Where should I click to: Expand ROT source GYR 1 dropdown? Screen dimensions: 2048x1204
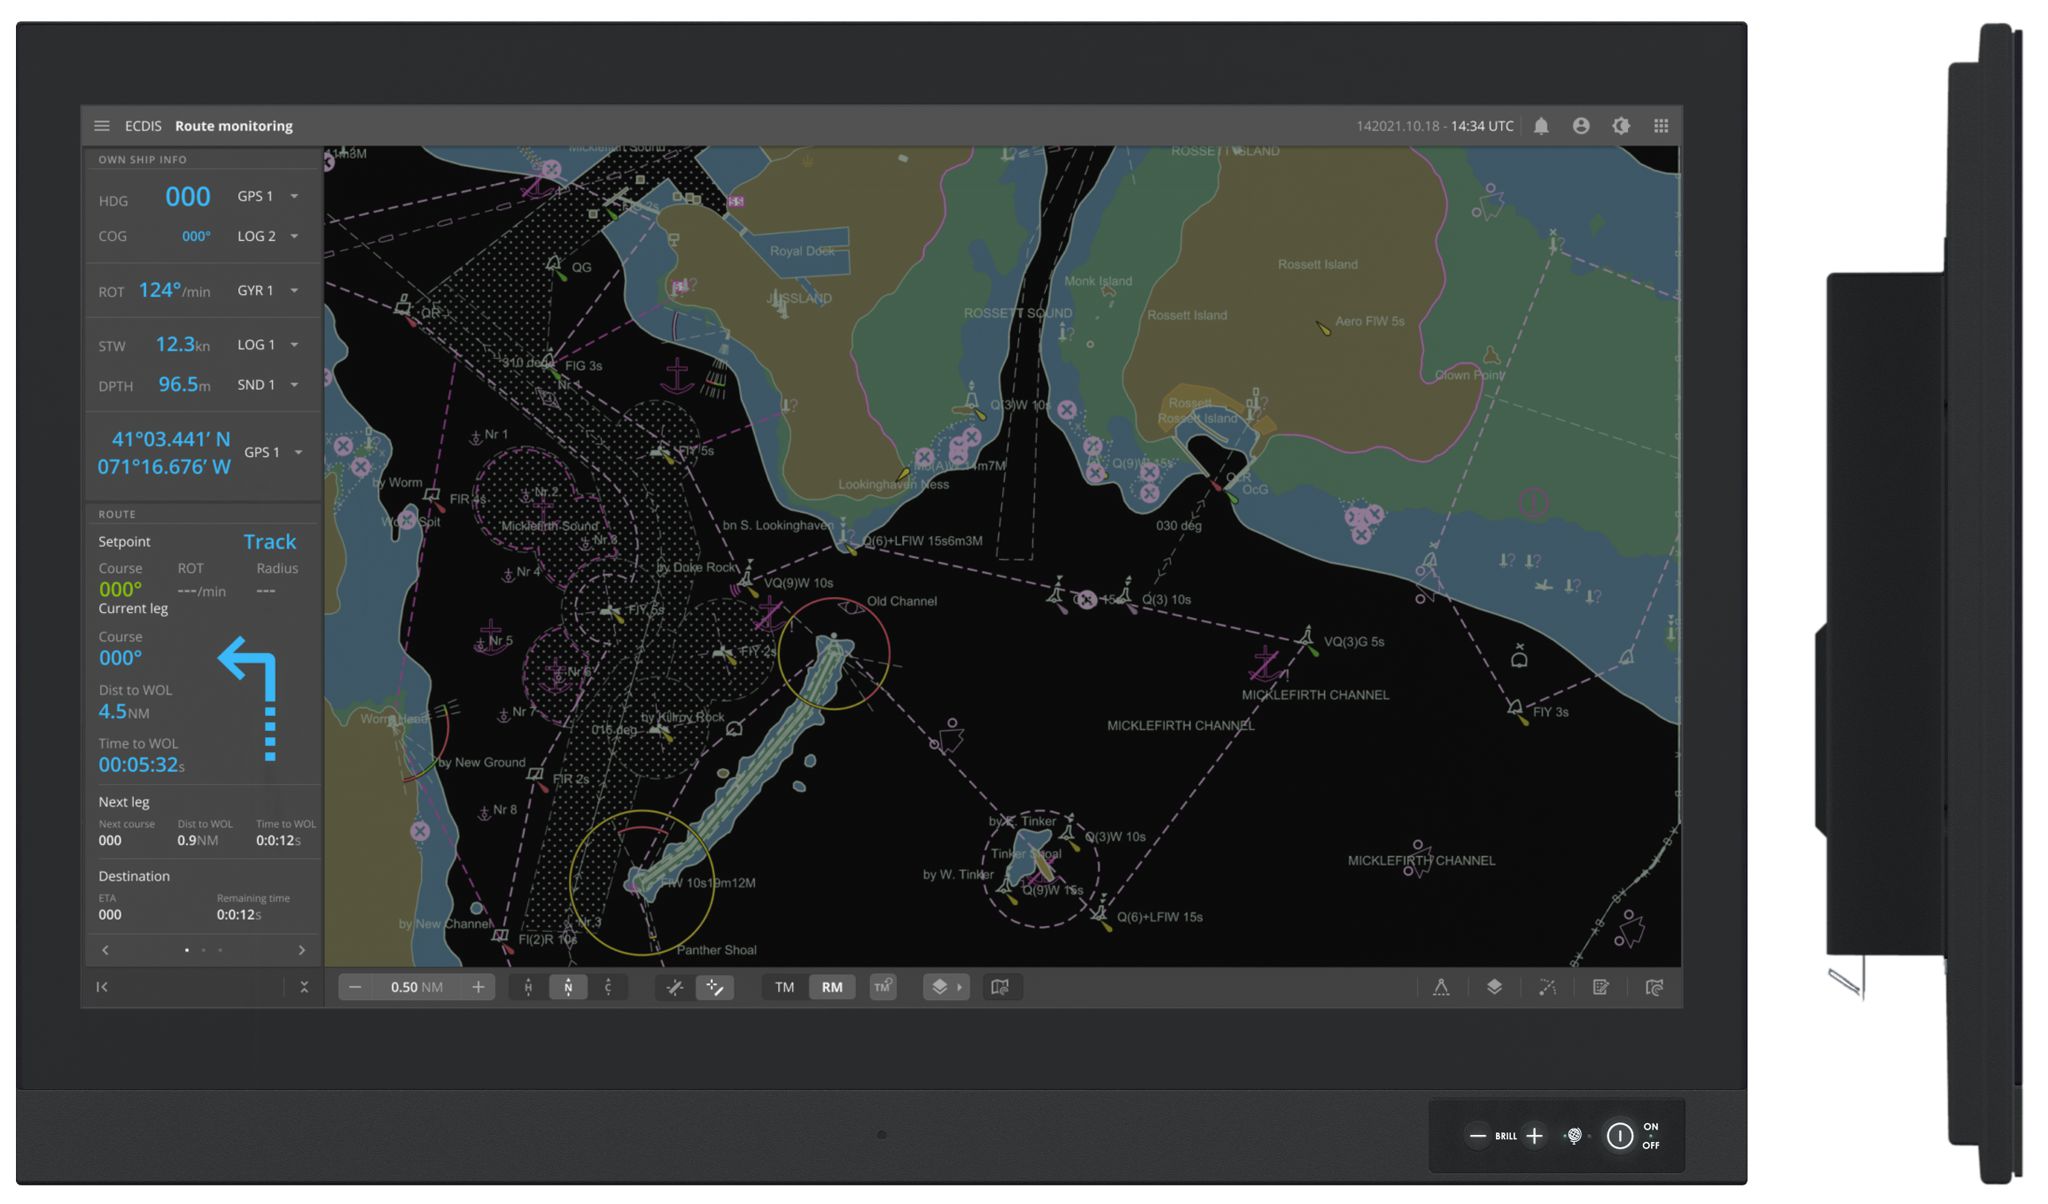pos(294,291)
